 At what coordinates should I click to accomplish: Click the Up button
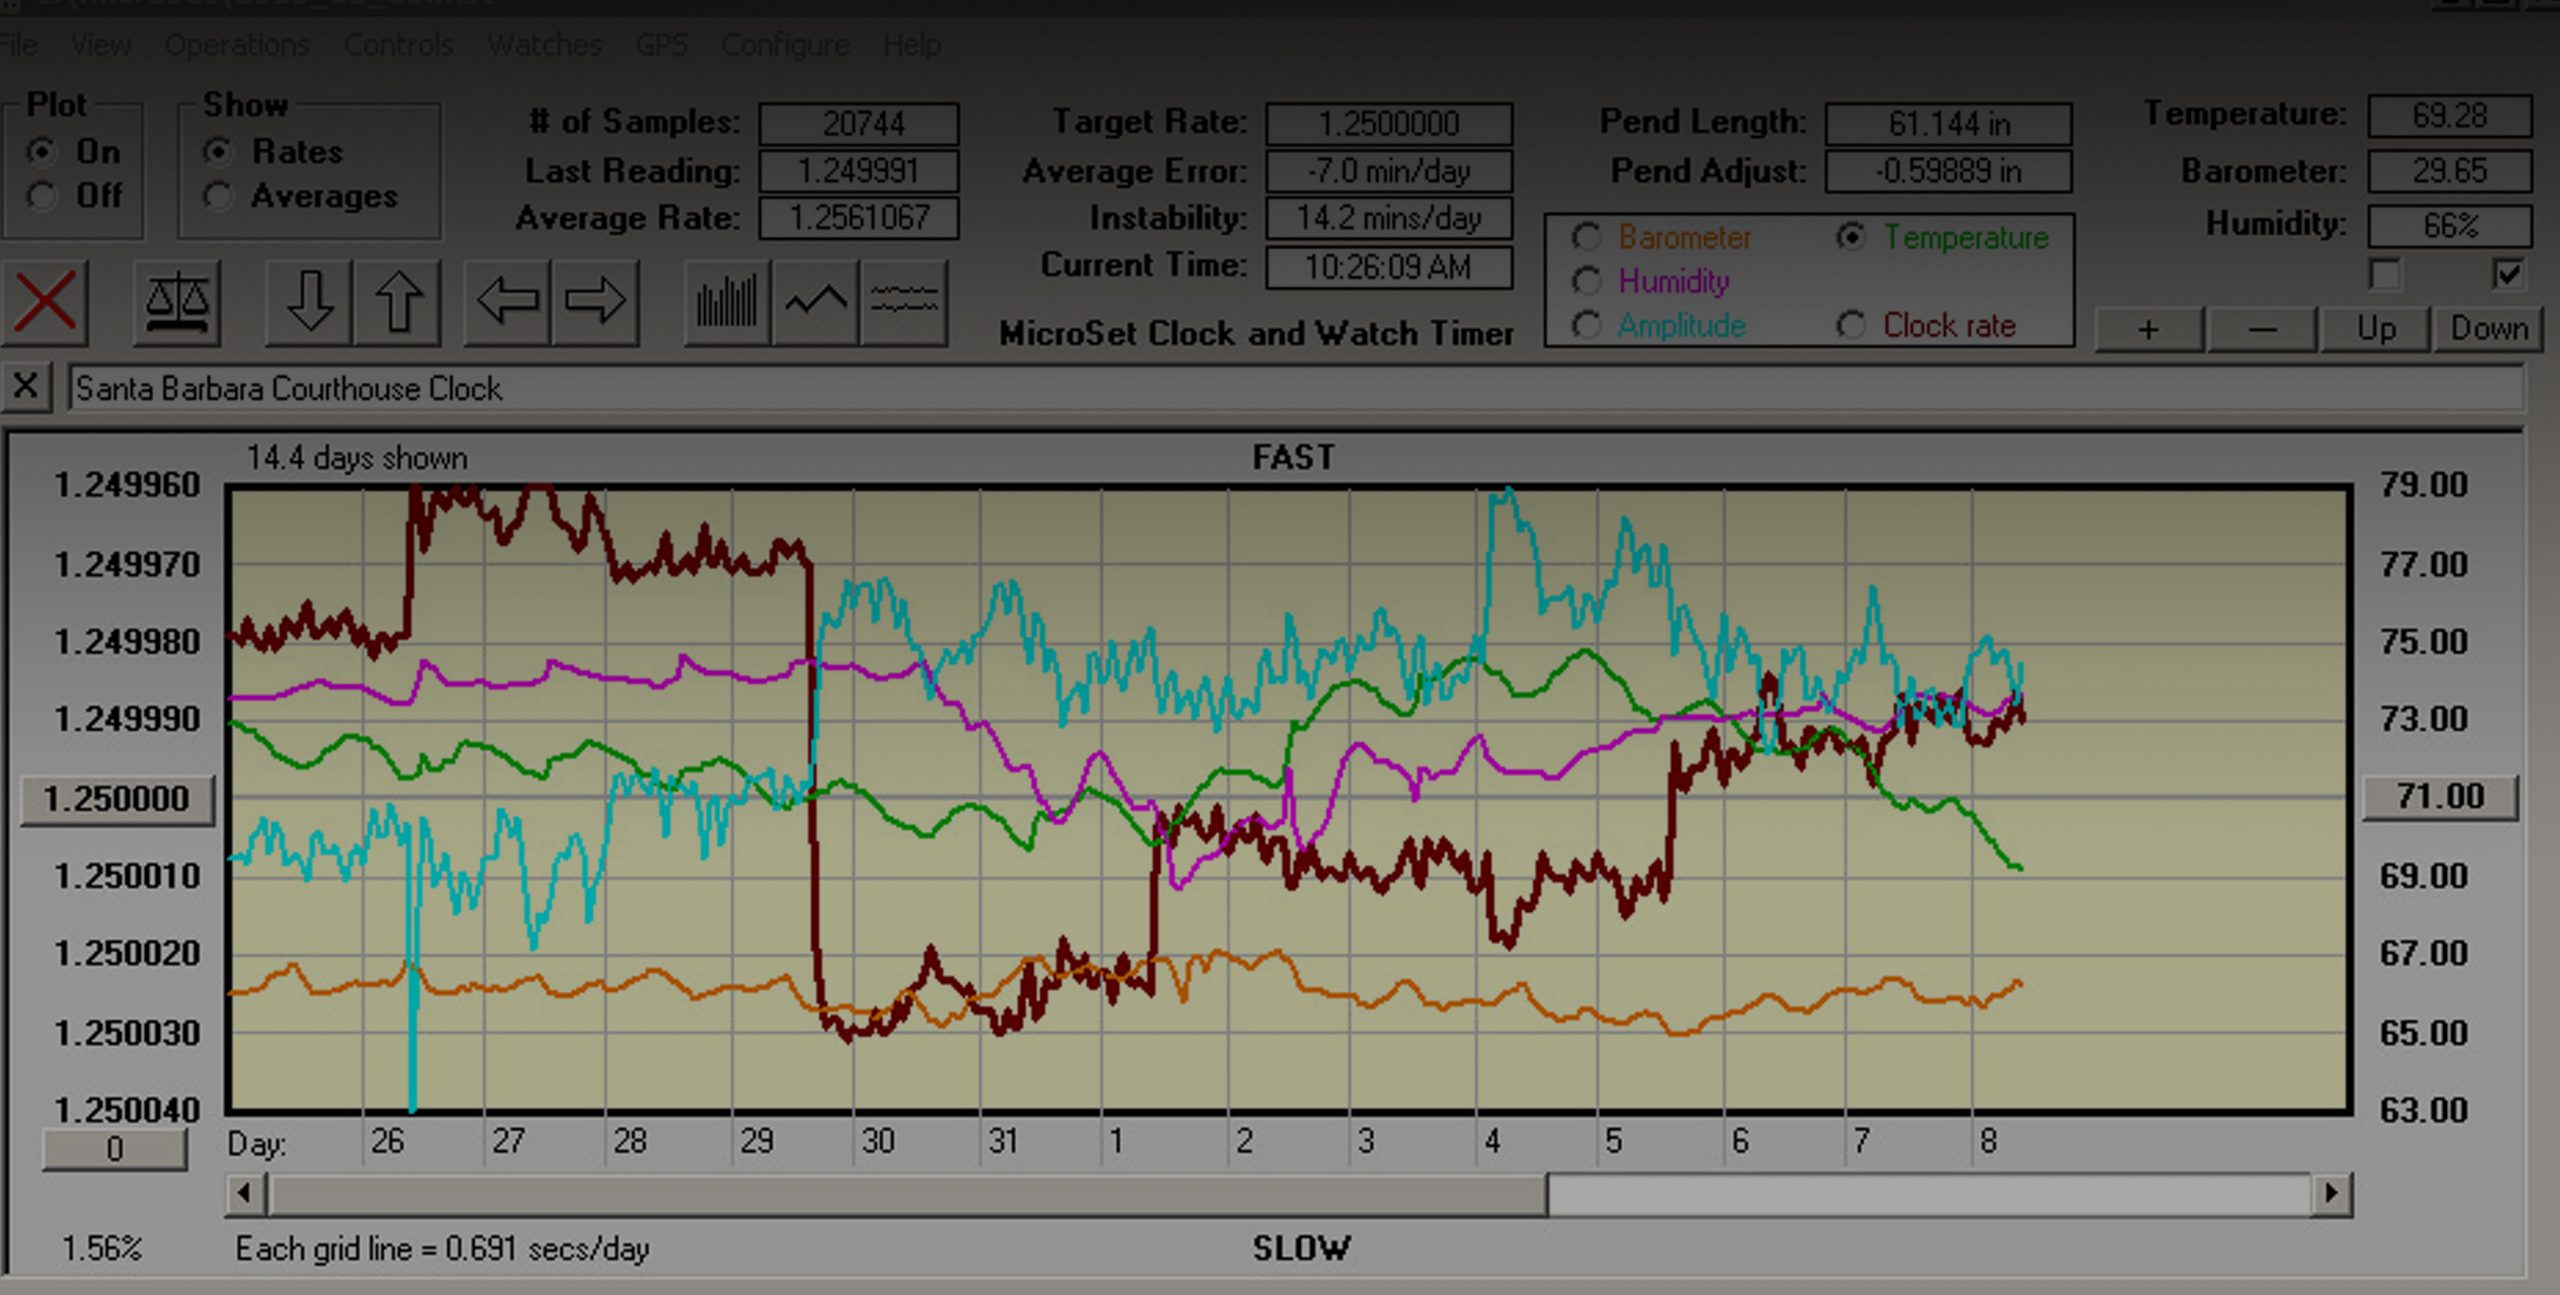tap(2375, 329)
